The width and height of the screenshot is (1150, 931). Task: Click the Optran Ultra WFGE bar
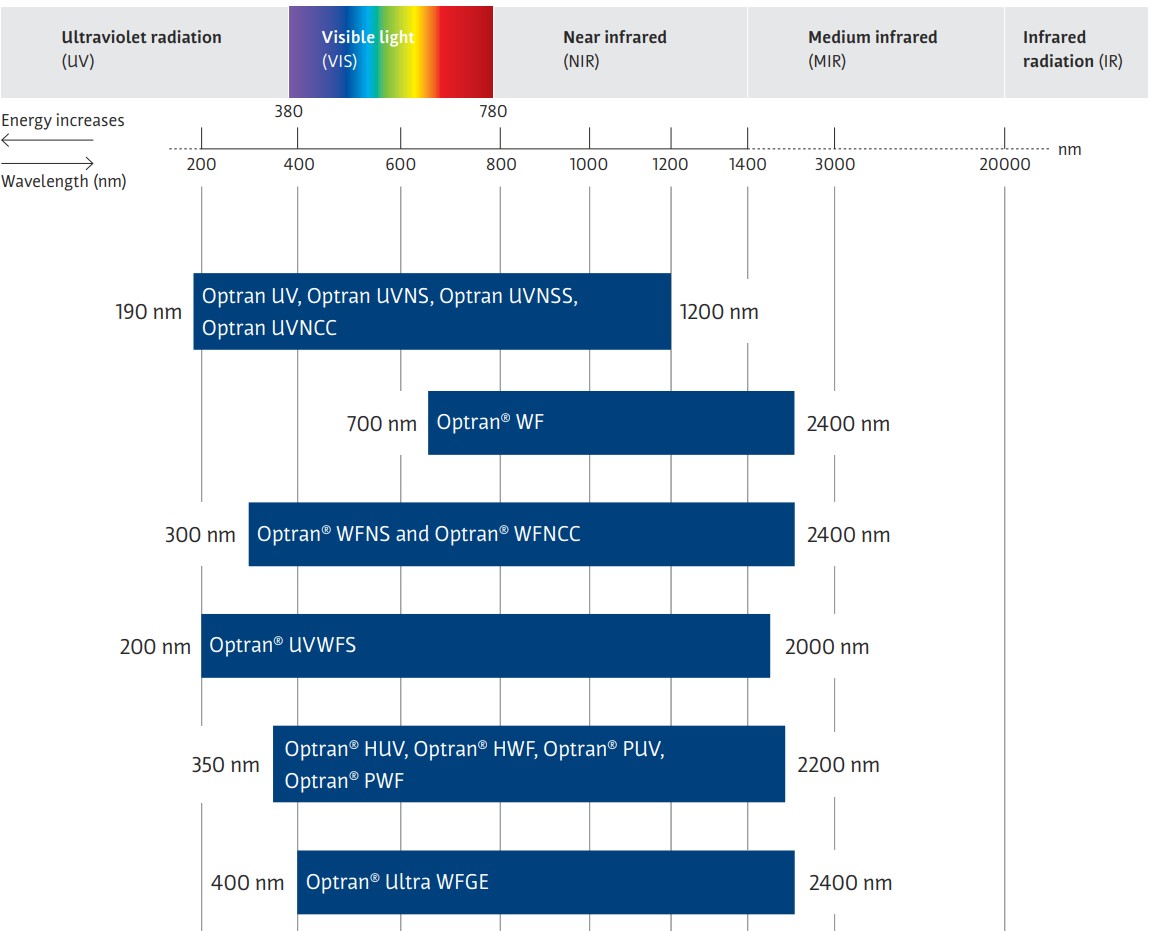coord(545,883)
